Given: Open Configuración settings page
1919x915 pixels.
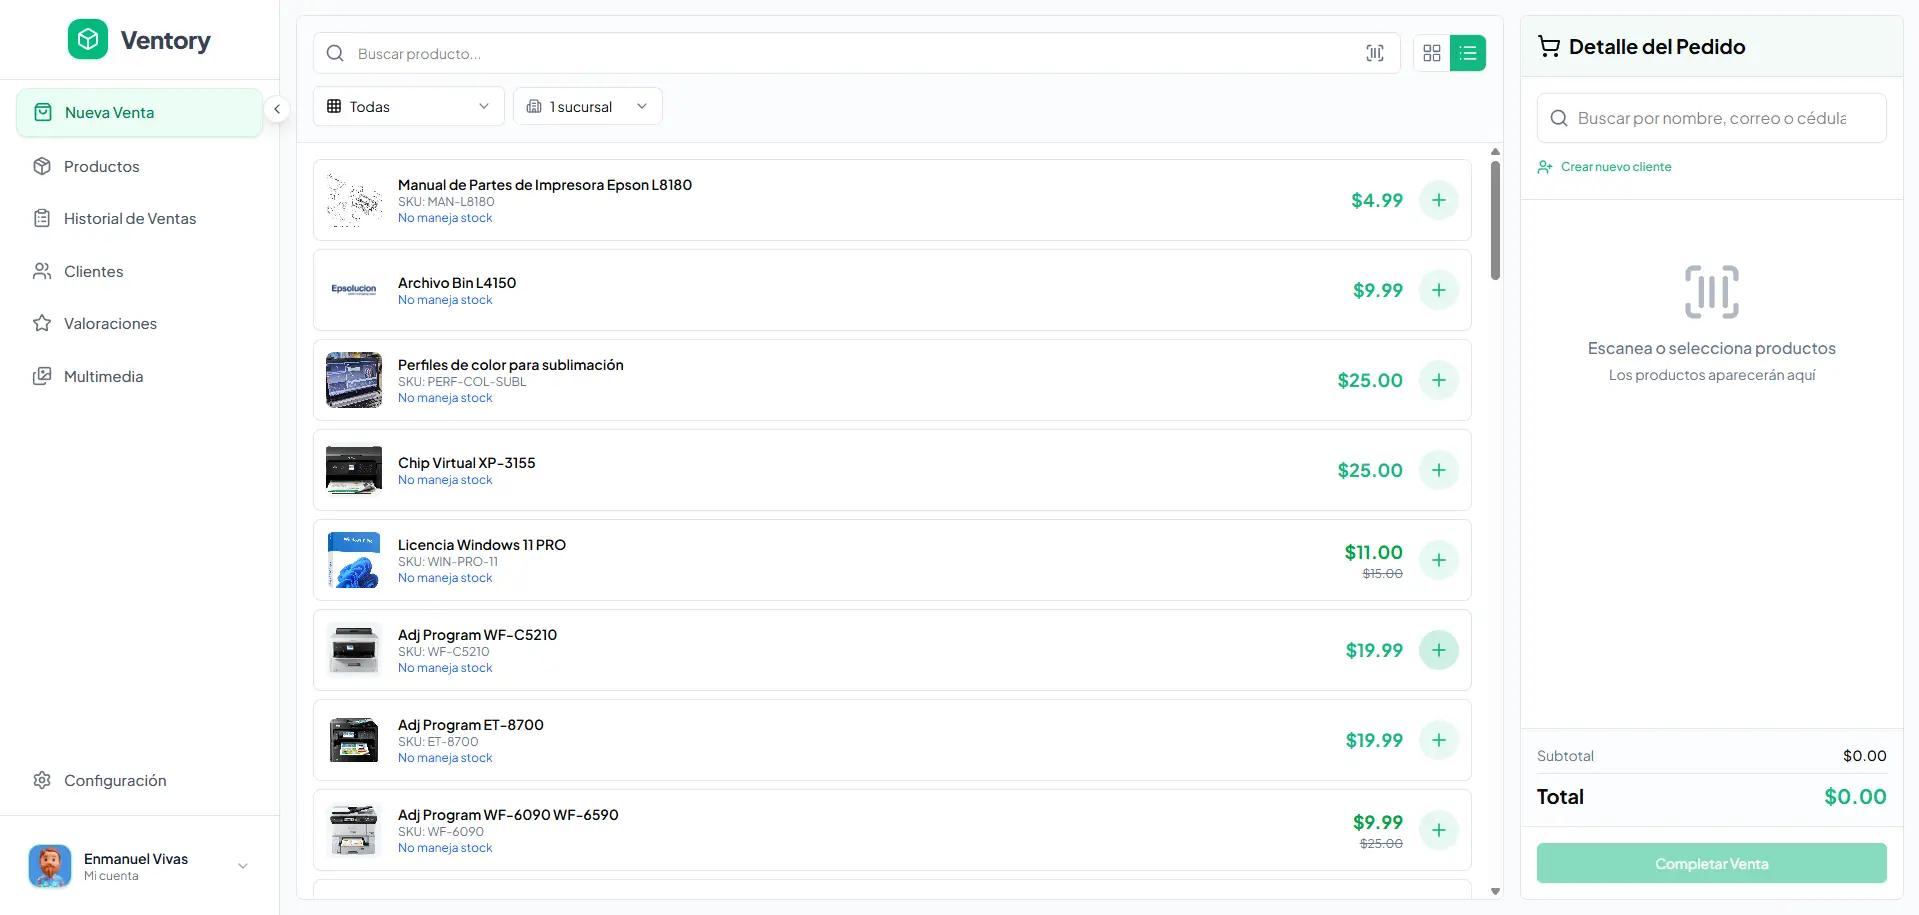Looking at the screenshot, I should point(115,781).
